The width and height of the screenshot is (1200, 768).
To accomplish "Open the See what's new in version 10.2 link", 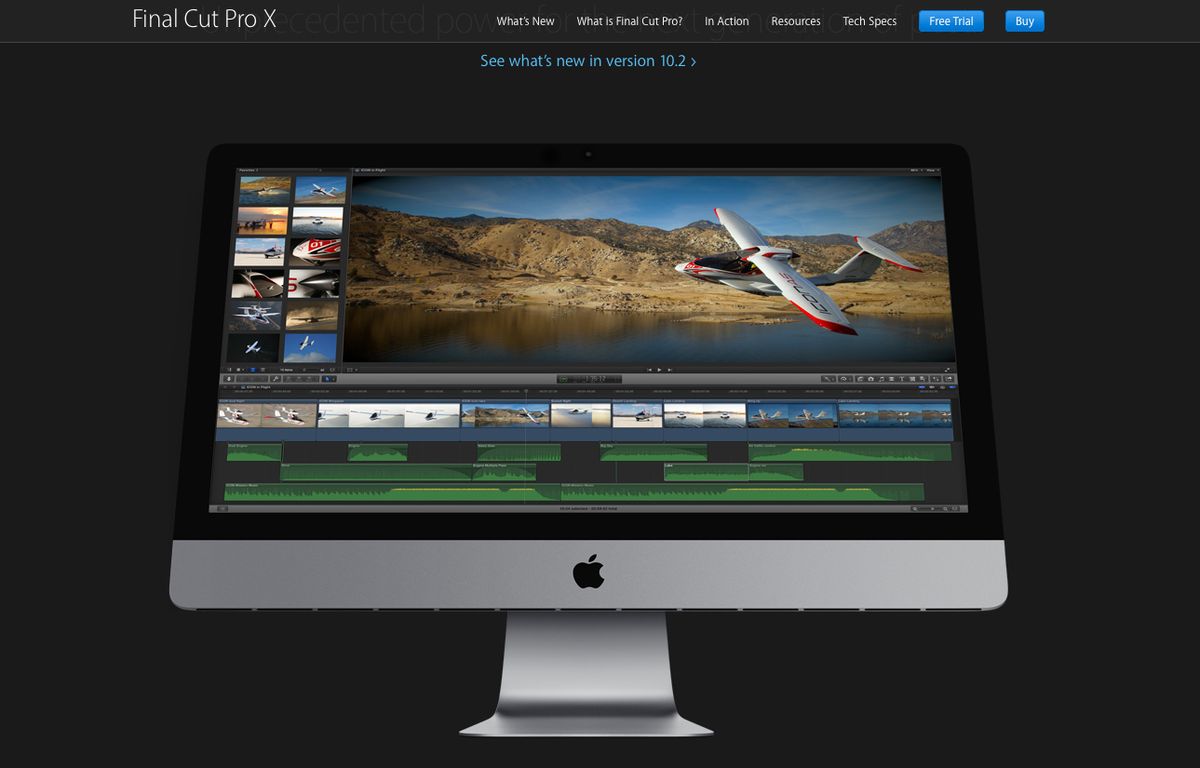I will coord(588,60).
